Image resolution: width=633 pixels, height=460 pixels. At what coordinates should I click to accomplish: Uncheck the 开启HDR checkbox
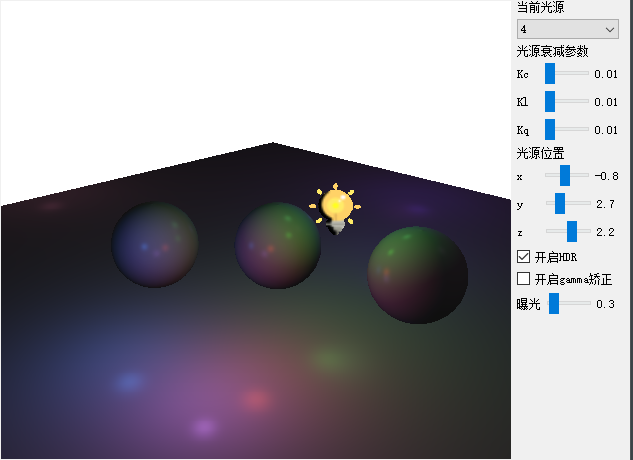click(524, 256)
